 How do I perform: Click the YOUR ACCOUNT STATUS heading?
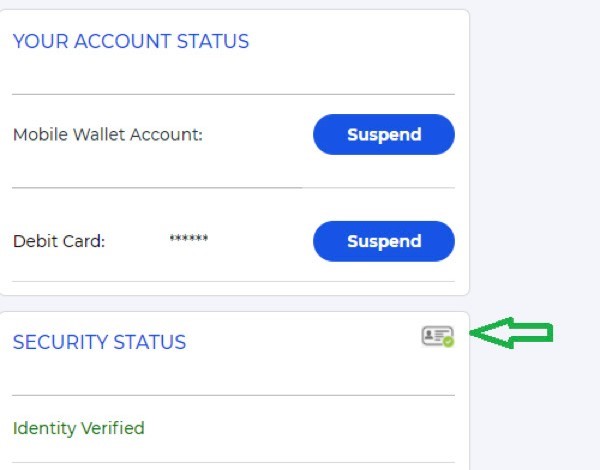[131, 41]
